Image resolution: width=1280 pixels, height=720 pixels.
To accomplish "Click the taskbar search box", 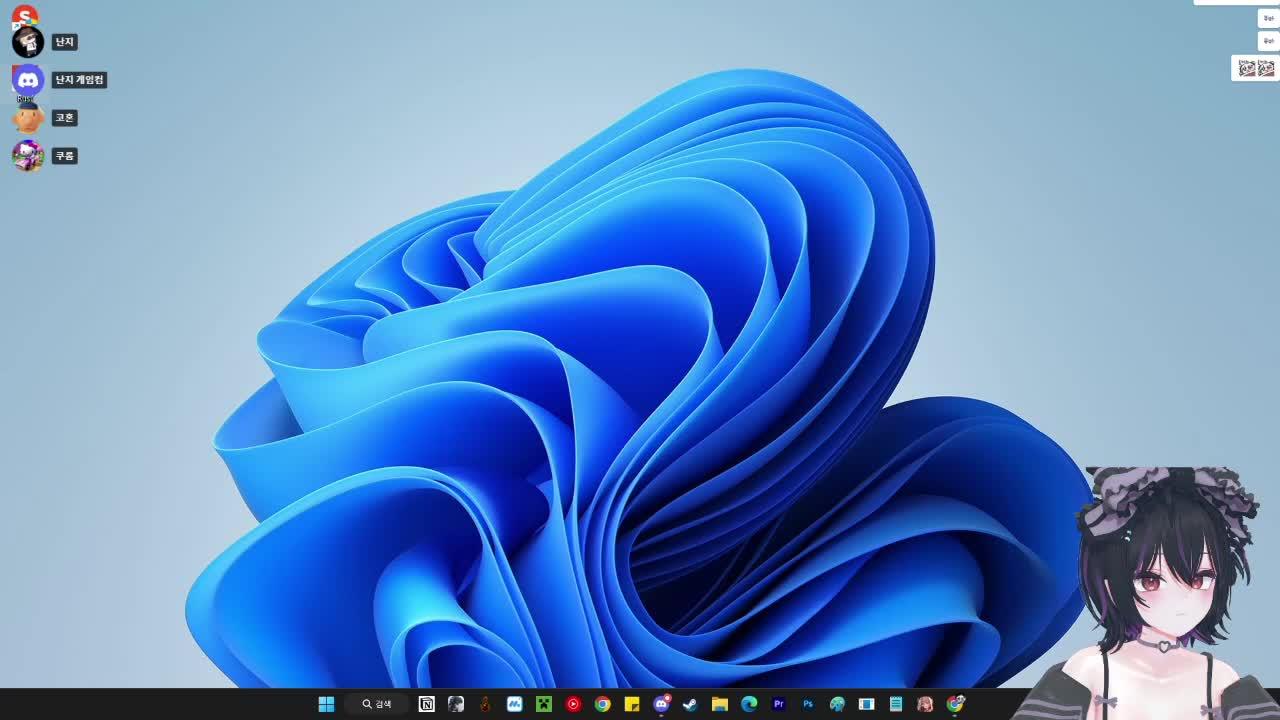I will pyautogui.click(x=377, y=704).
